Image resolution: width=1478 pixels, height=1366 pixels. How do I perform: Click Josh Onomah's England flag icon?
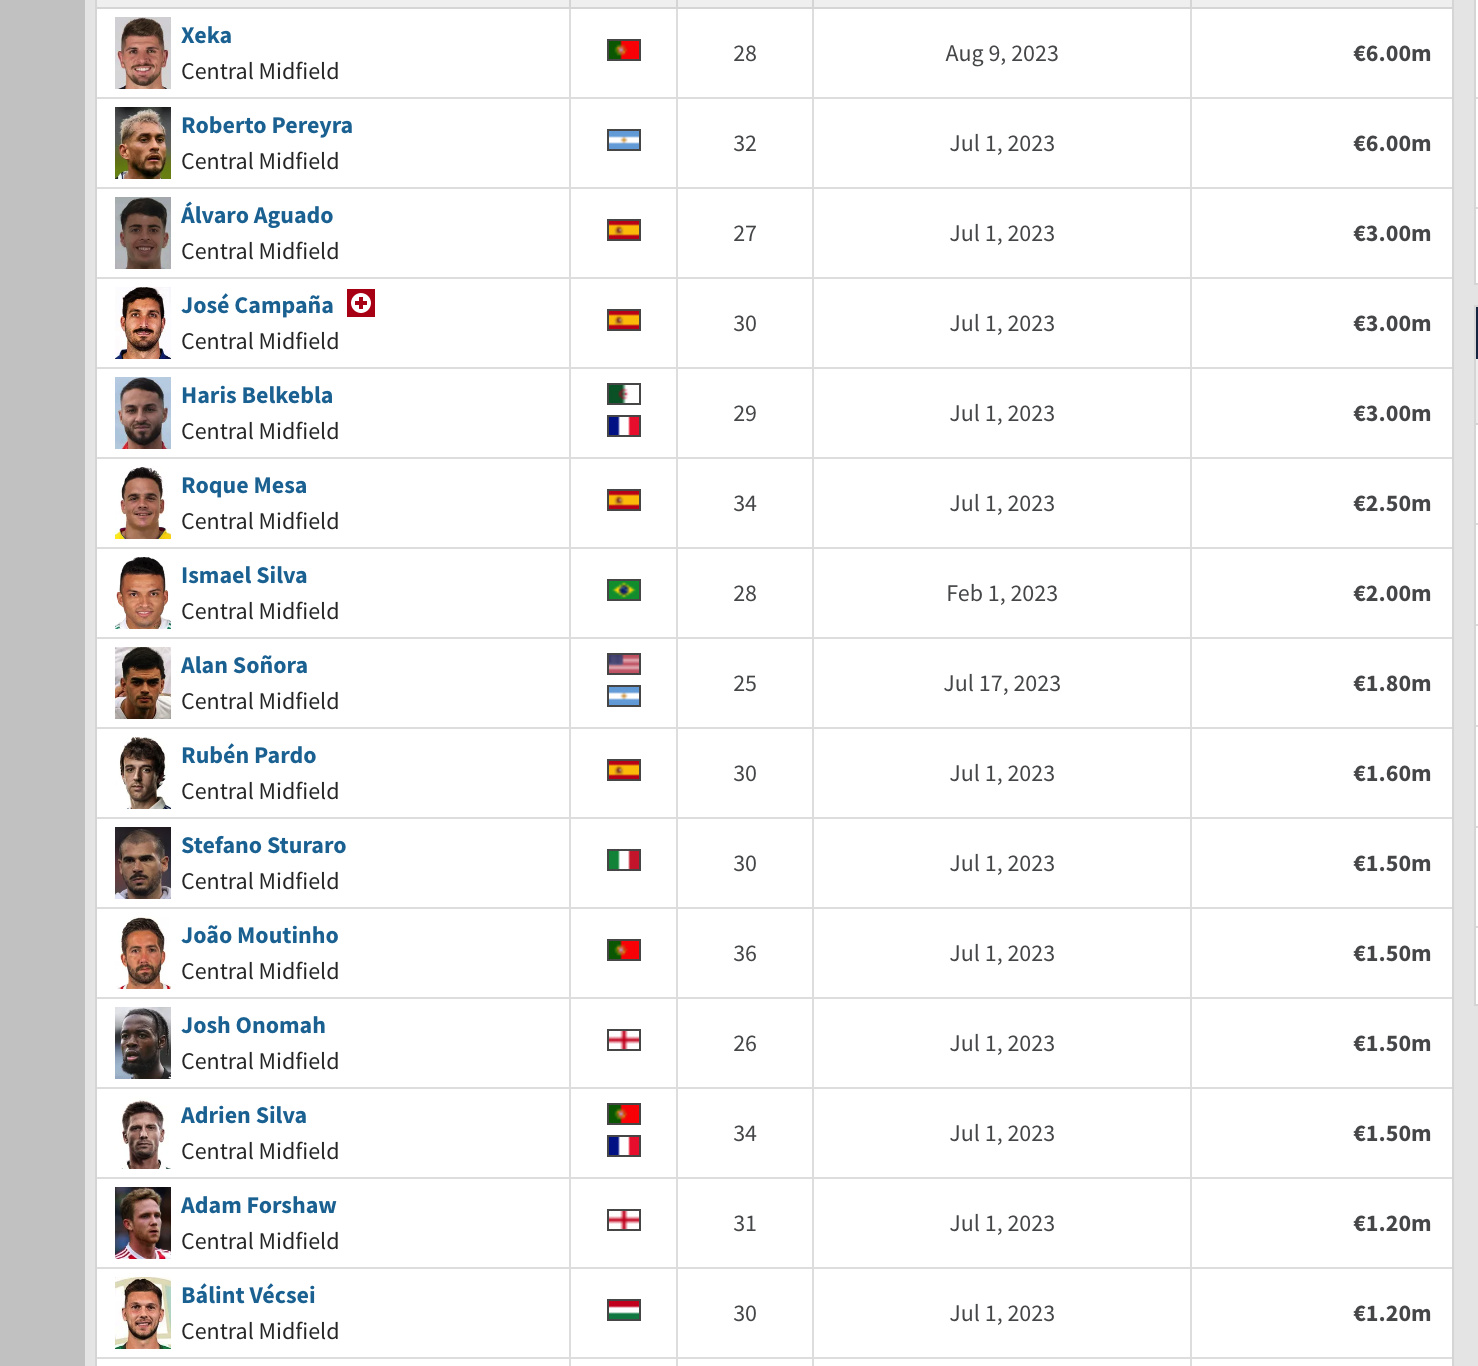pos(624,1040)
